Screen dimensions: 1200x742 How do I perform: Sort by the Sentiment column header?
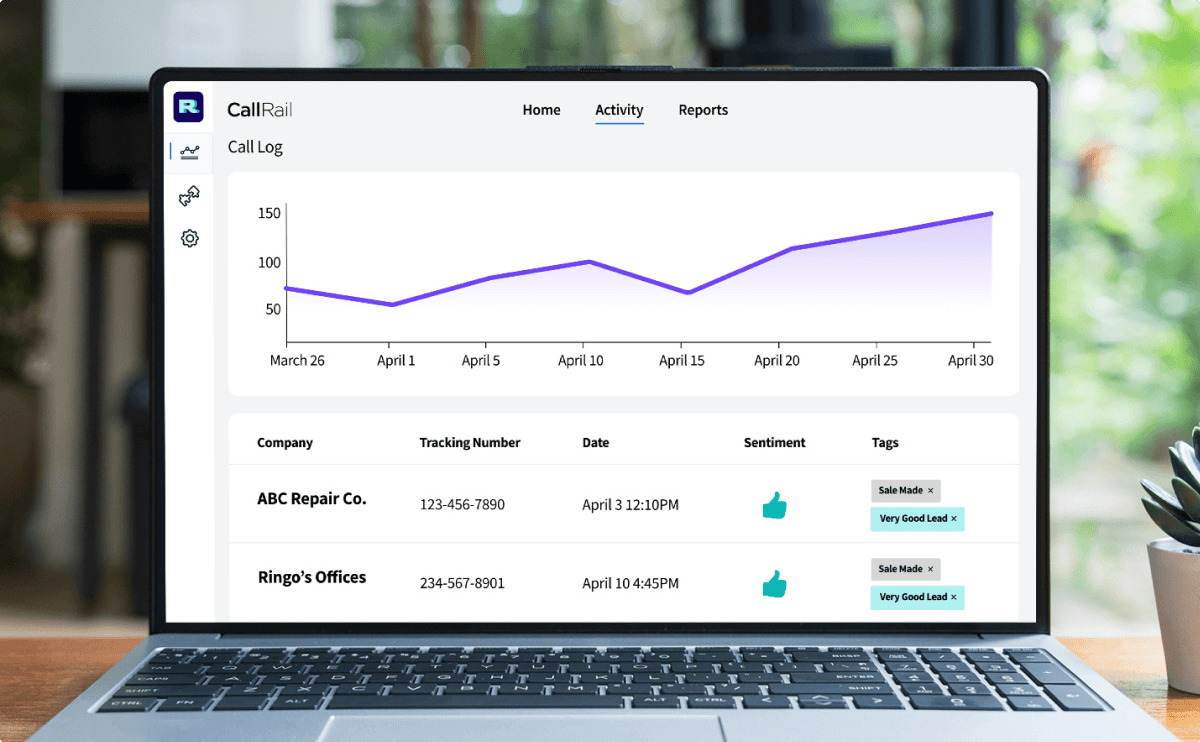(x=774, y=443)
